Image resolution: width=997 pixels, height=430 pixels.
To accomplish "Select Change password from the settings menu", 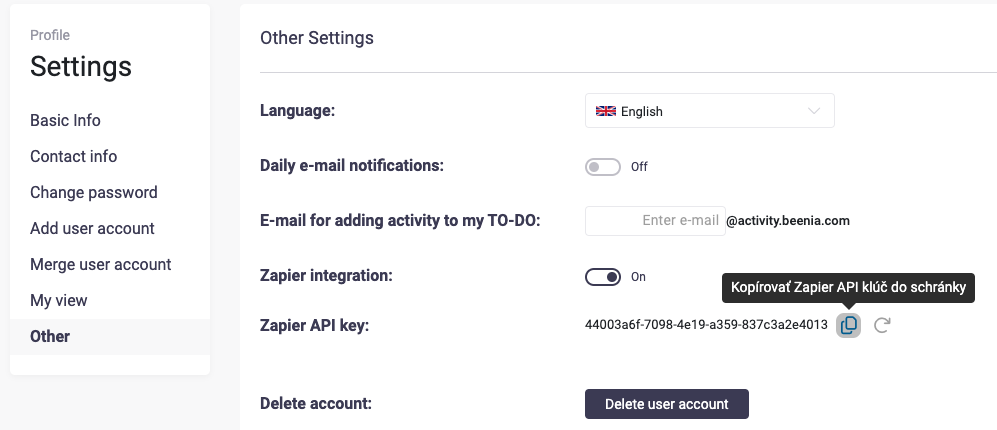I will (x=94, y=192).
